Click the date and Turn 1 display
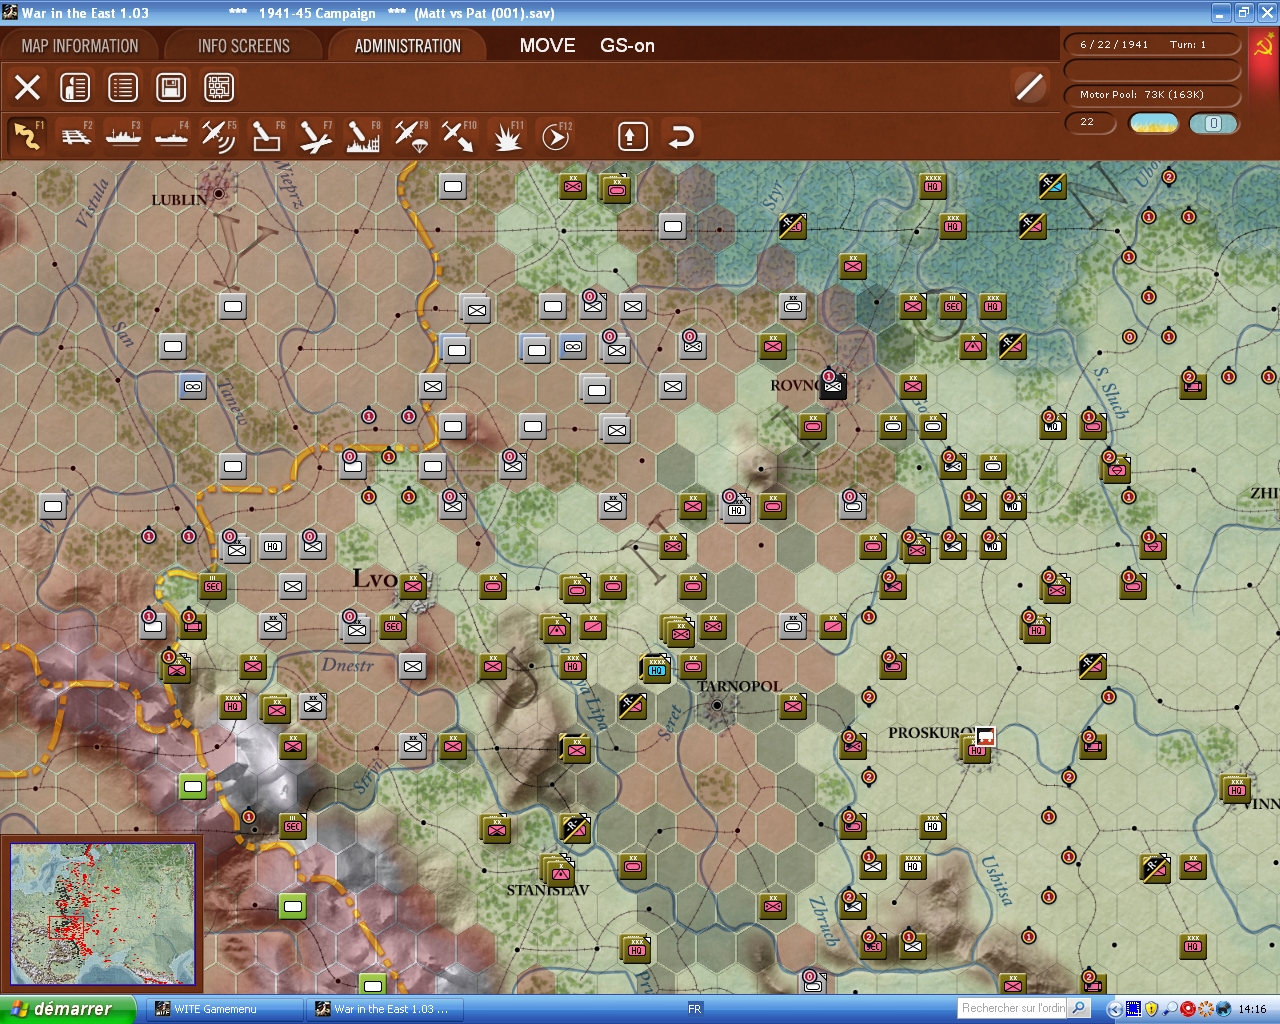Screen dimensions: 1280x1024 pos(1152,45)
